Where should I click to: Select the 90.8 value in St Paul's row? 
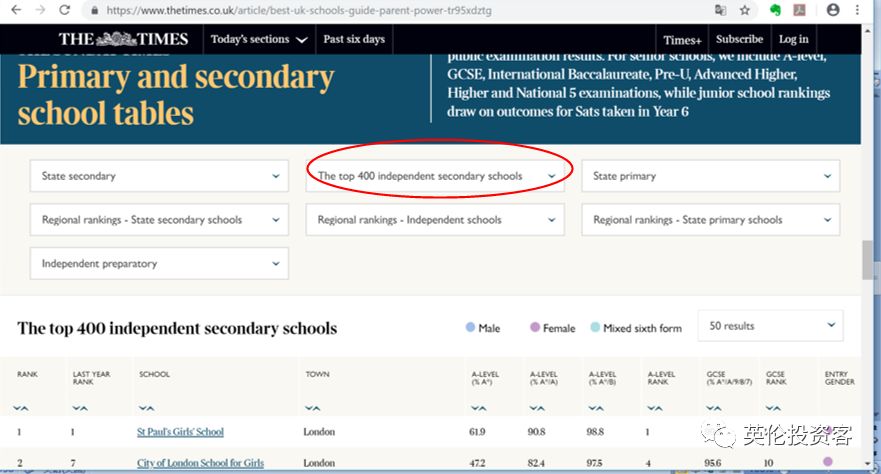[536, 432]
